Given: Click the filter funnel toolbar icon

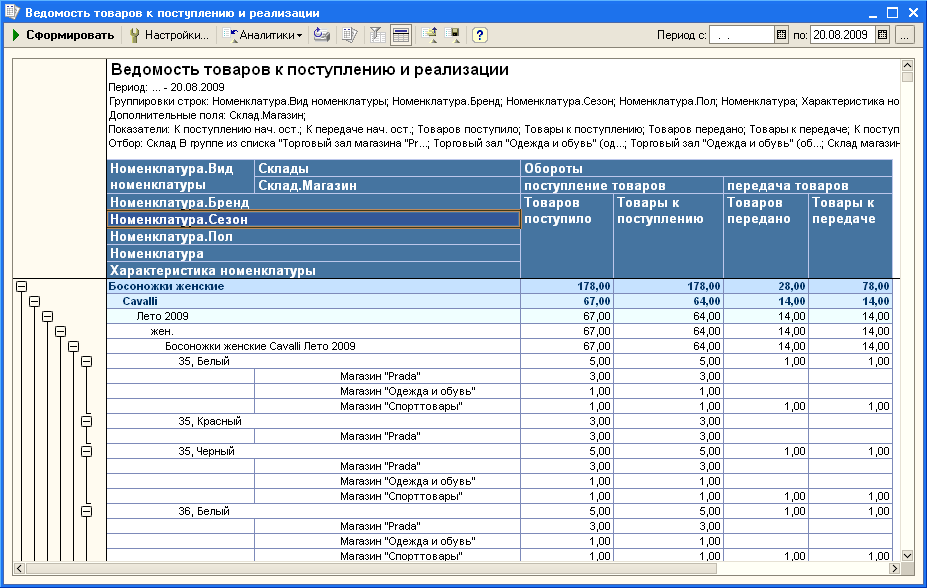Looking at the screenshot, I should tap(377, 35).
